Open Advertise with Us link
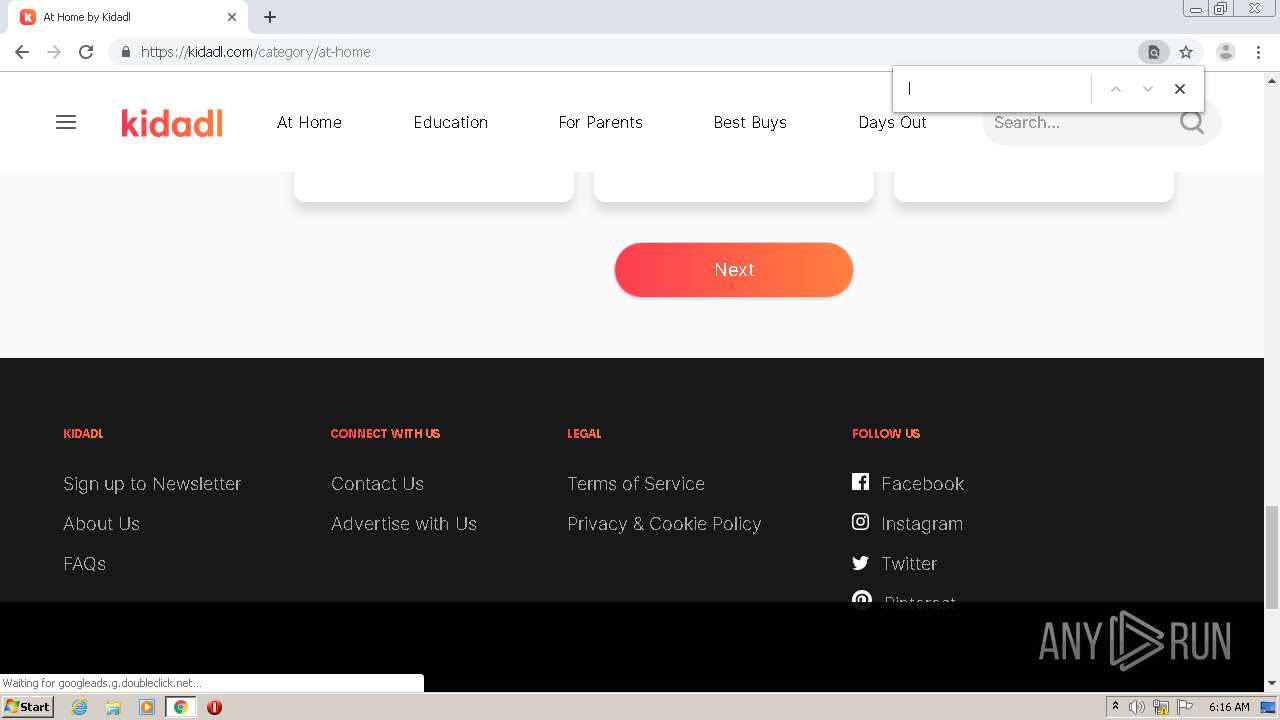The image size is (1280, 720). tap(404, 523)
